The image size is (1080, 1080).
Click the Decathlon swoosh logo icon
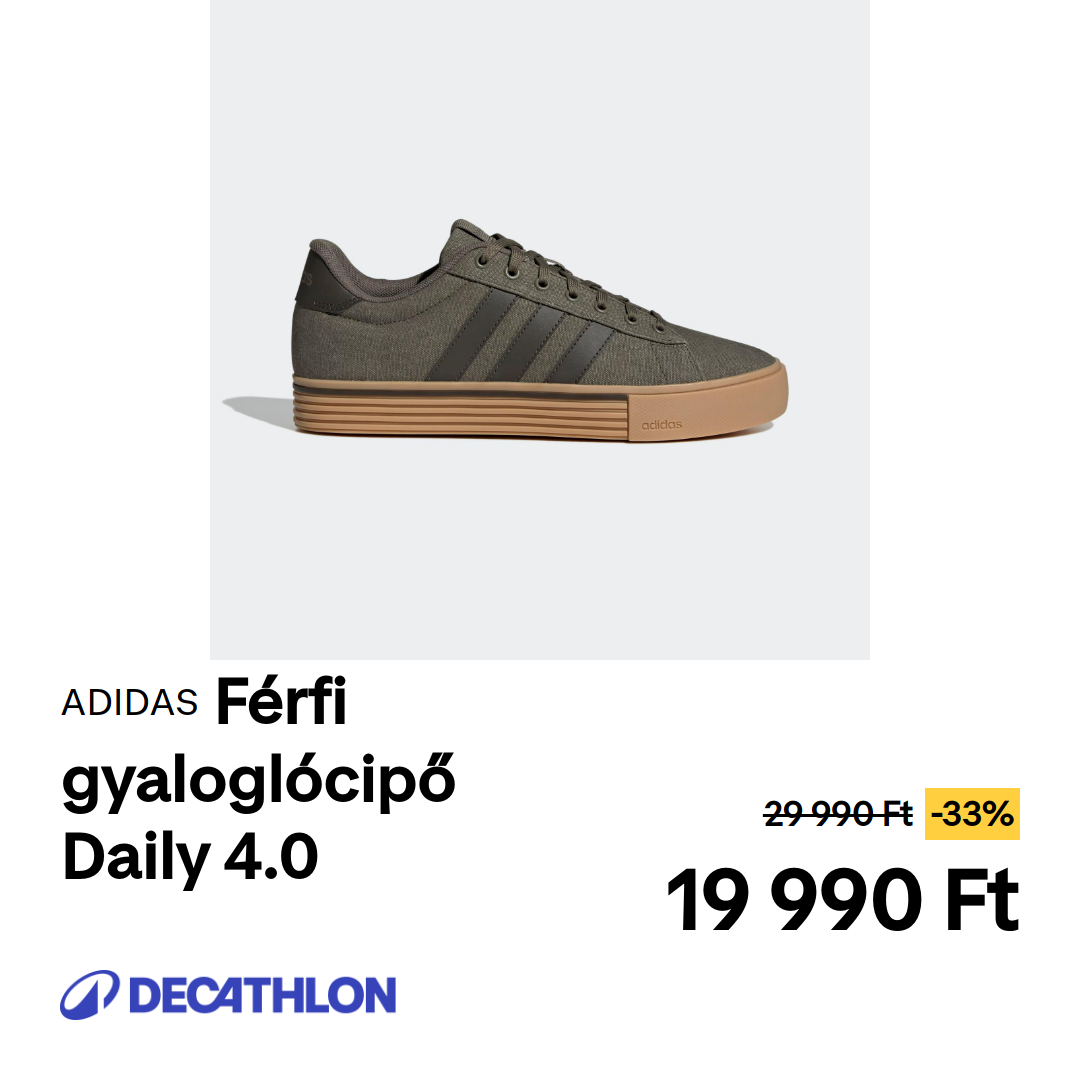click(x=90, y=995)
